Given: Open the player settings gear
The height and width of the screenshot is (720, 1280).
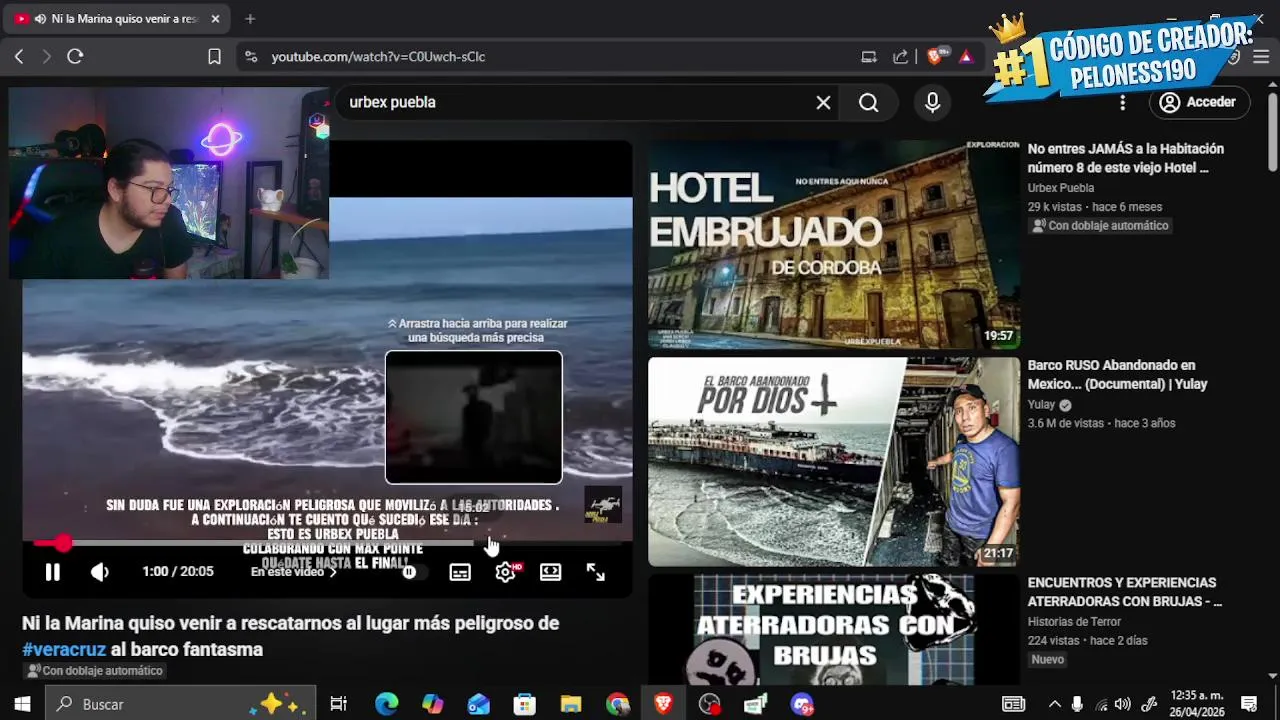Looking at the screenshot, I should click(x=506, y=572).
